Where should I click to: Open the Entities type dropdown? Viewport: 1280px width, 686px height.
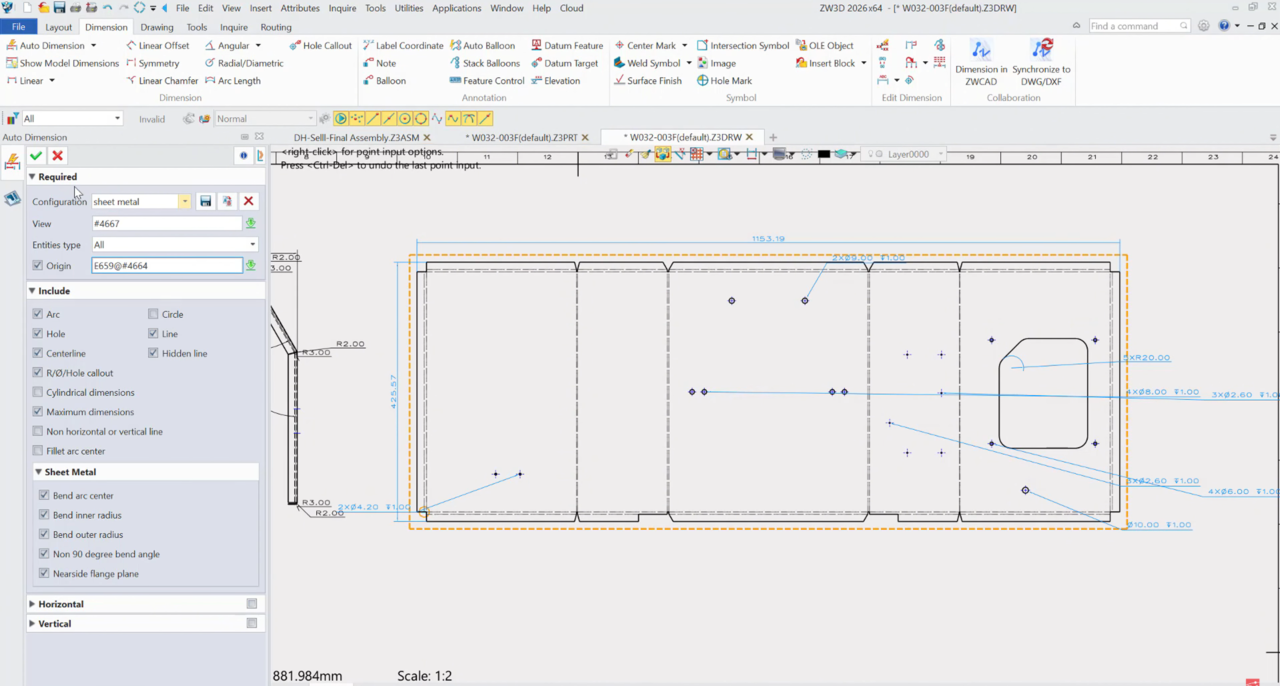(175, 245)
